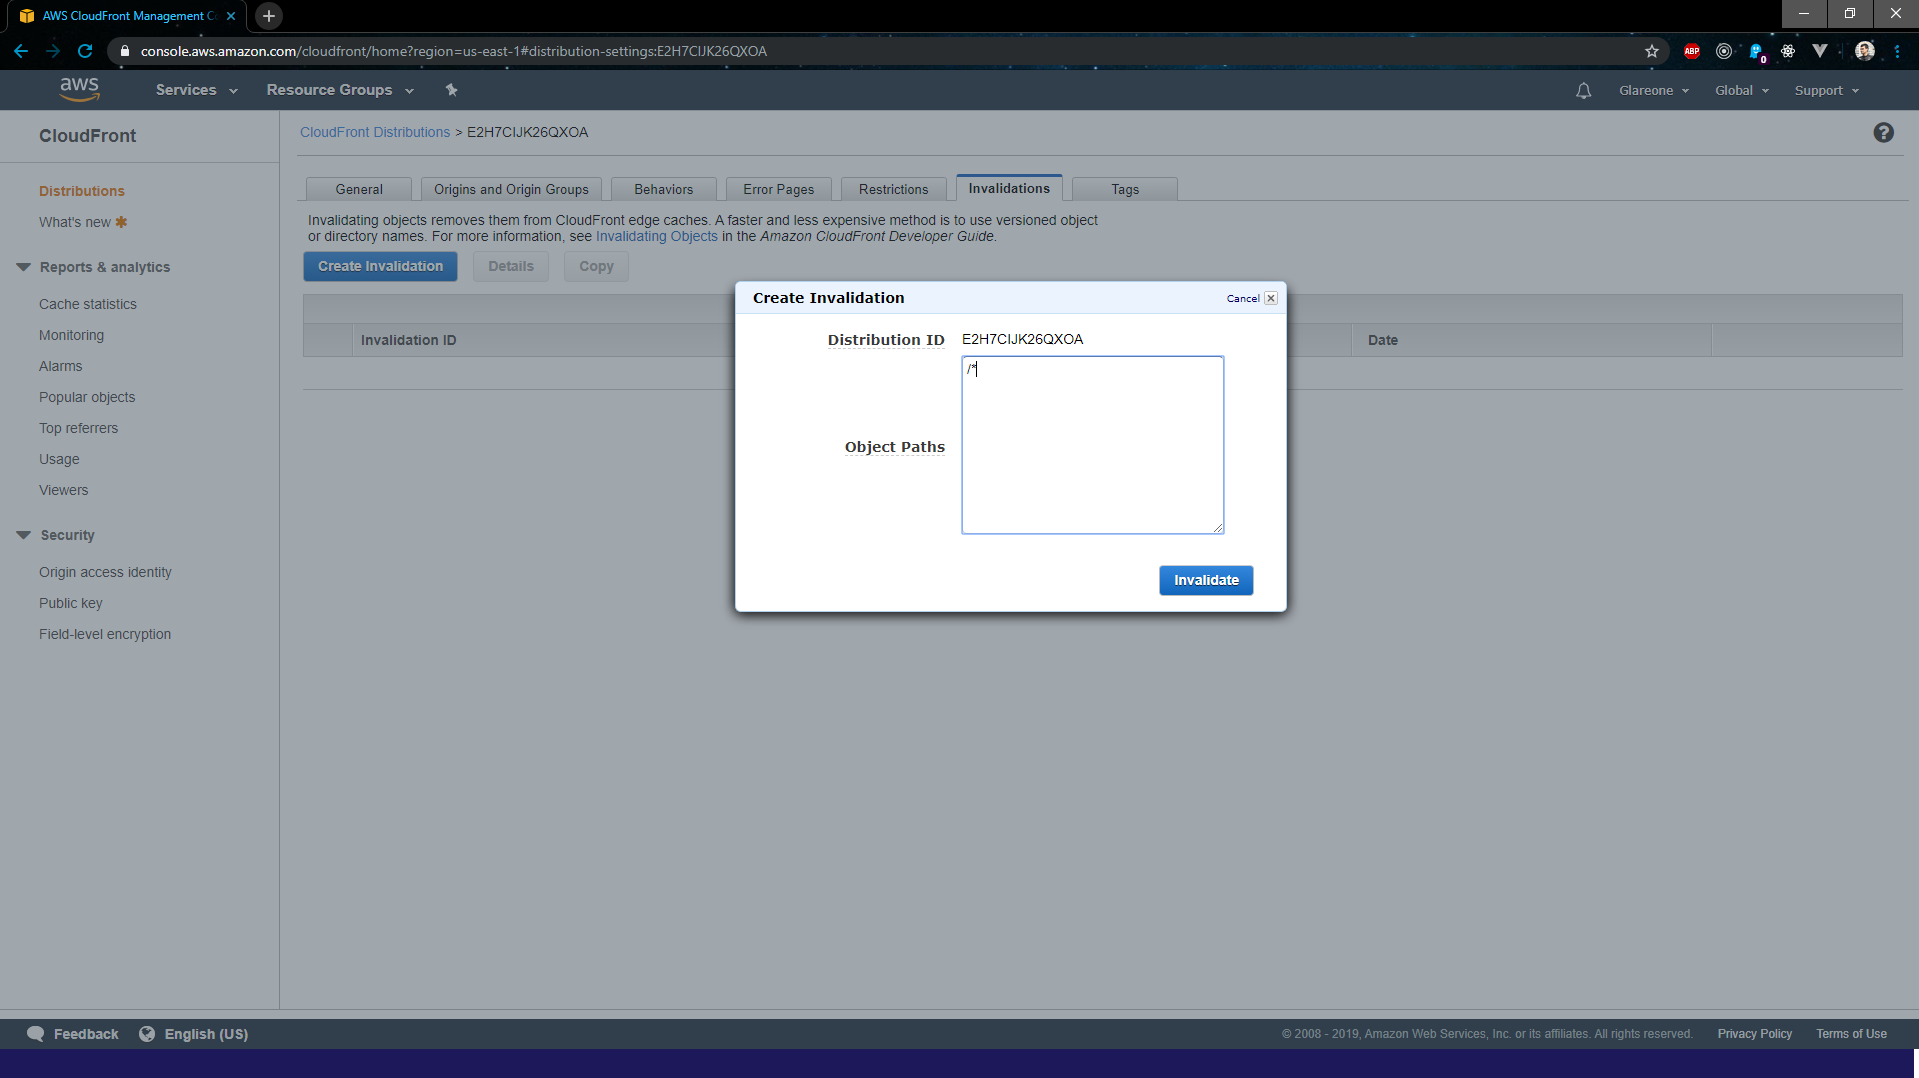The width and height of the screenshot is (1919, 1078).
Task: Switch to the Tags tab
Action: [1125, 189]
